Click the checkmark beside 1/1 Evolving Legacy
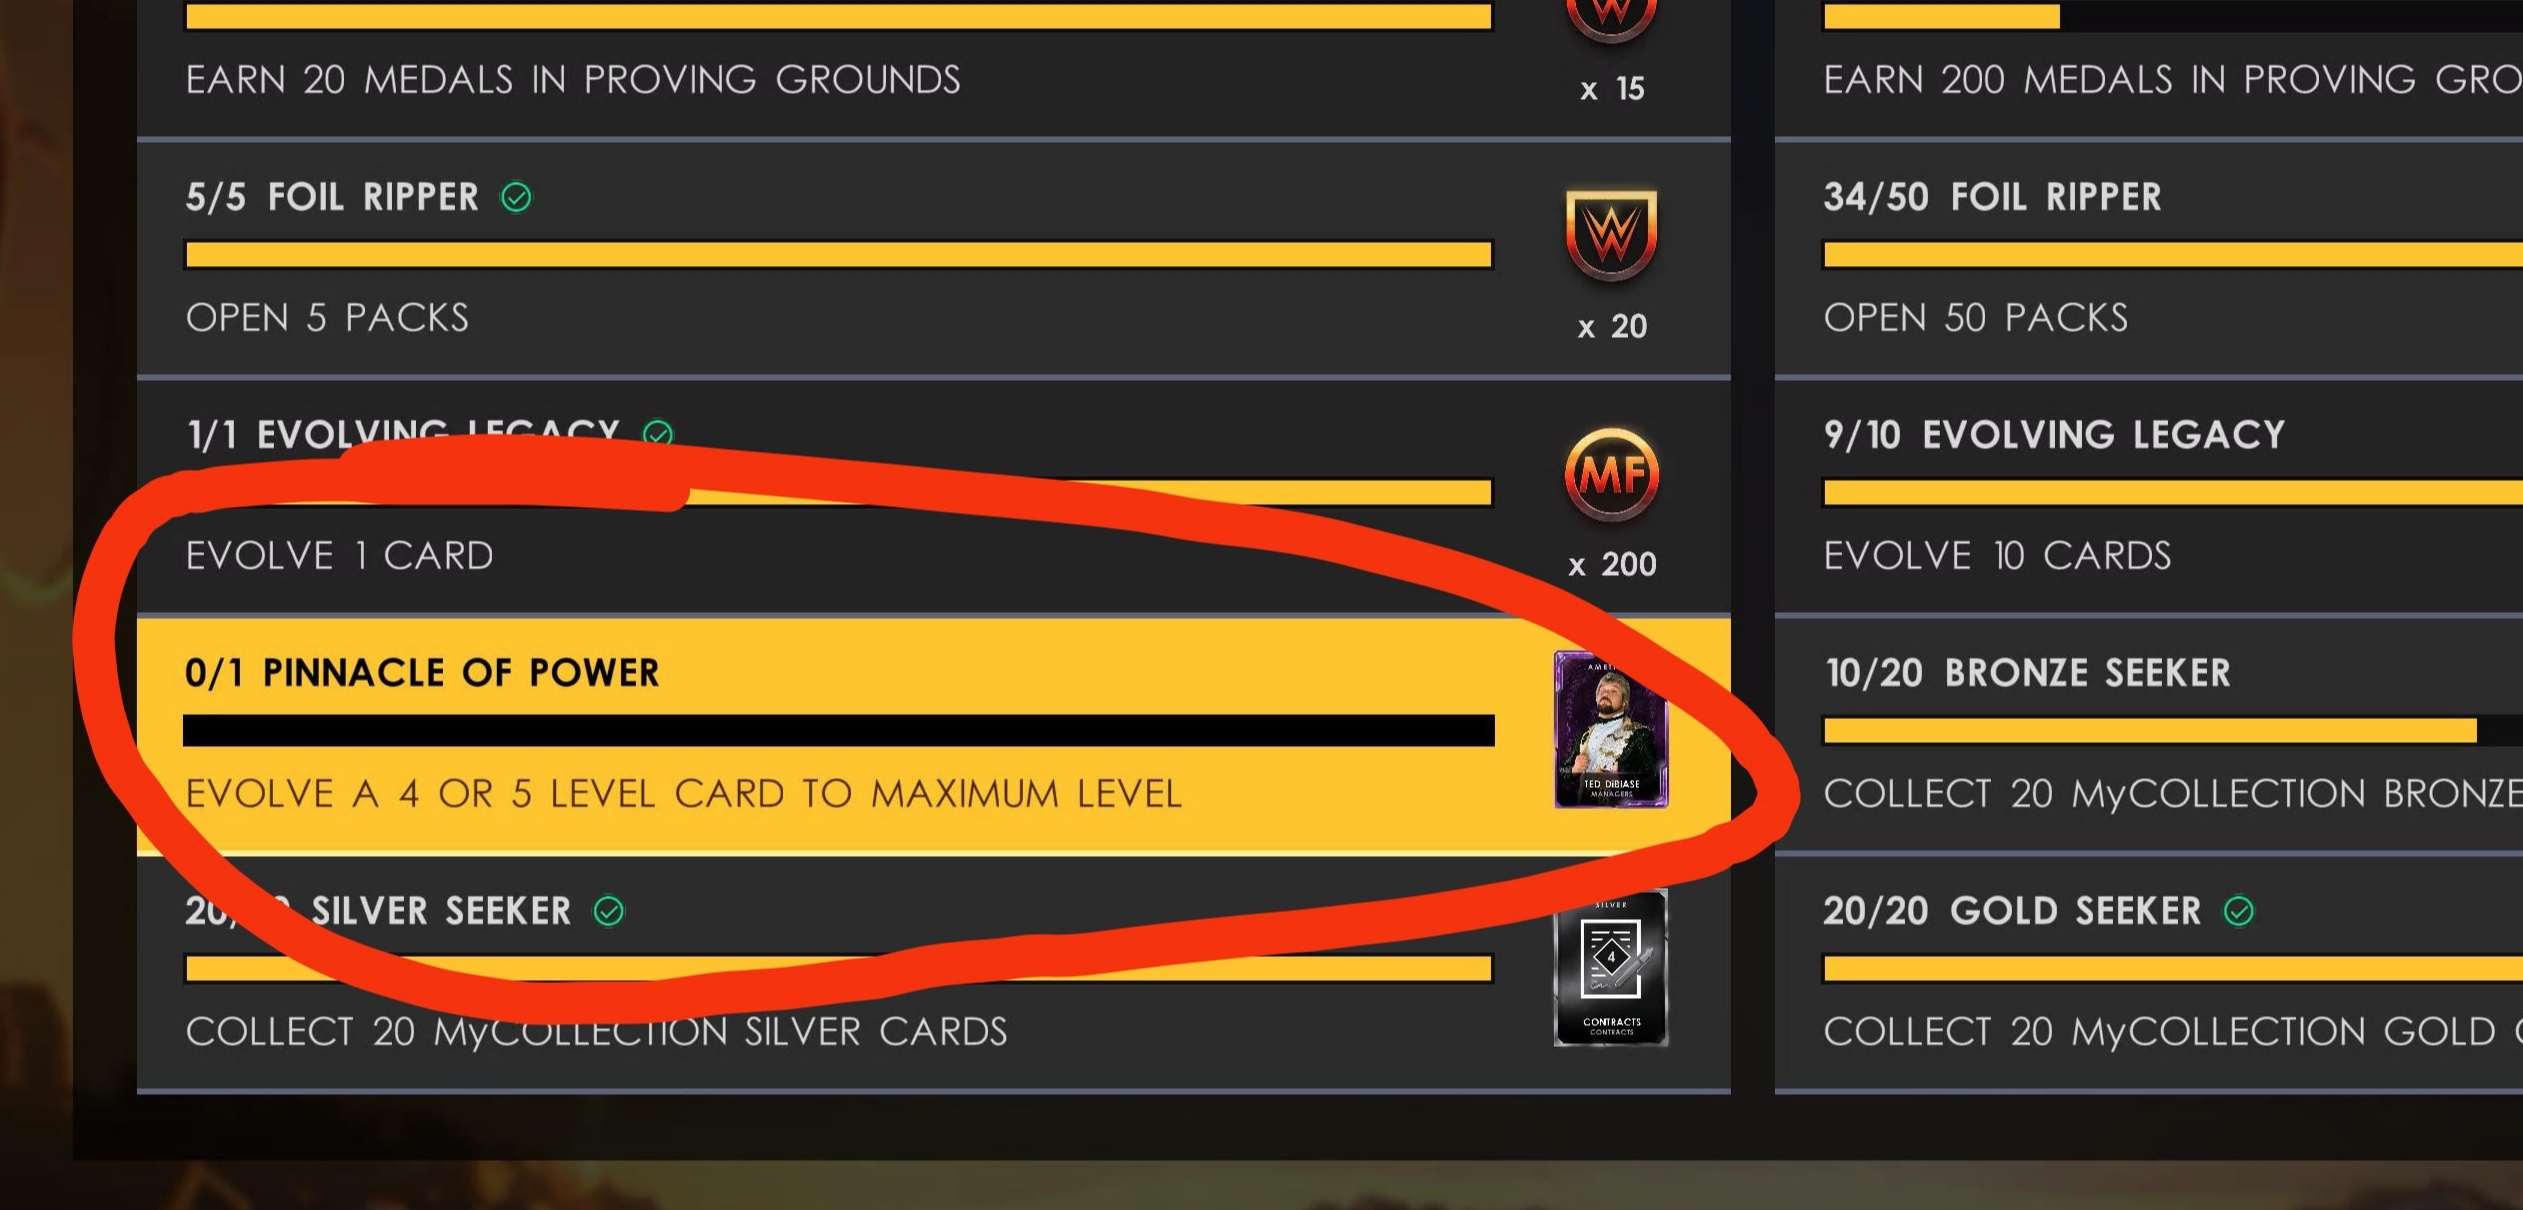 point(658,433)
